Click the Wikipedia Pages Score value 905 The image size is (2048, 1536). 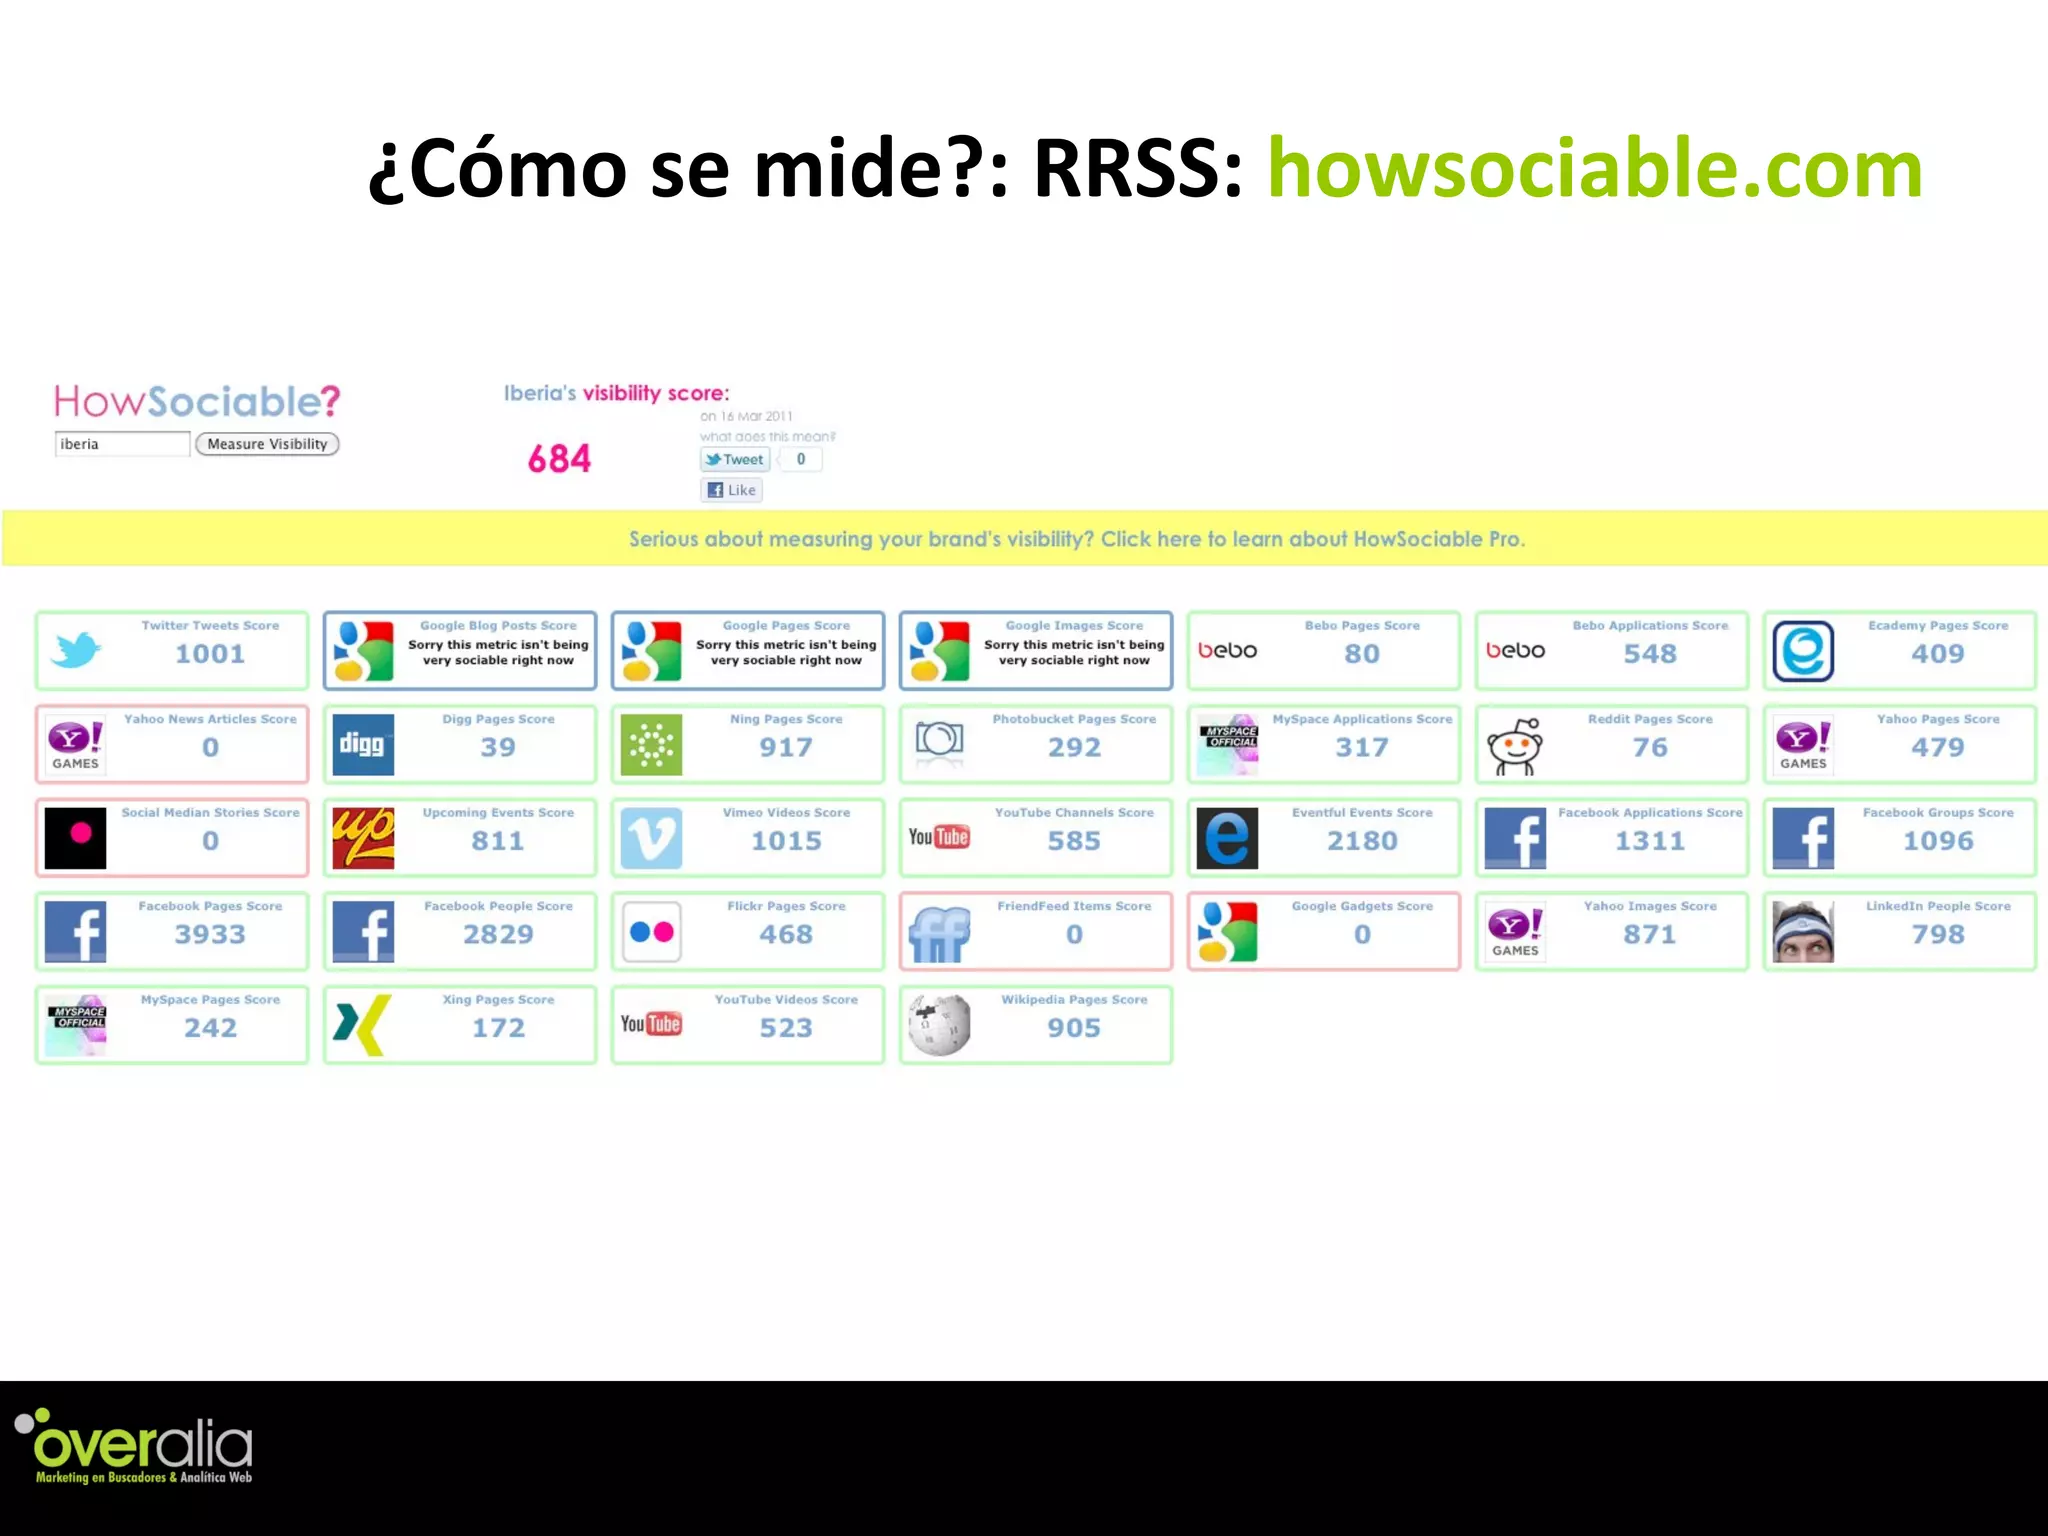(x=1074, y=1028)
